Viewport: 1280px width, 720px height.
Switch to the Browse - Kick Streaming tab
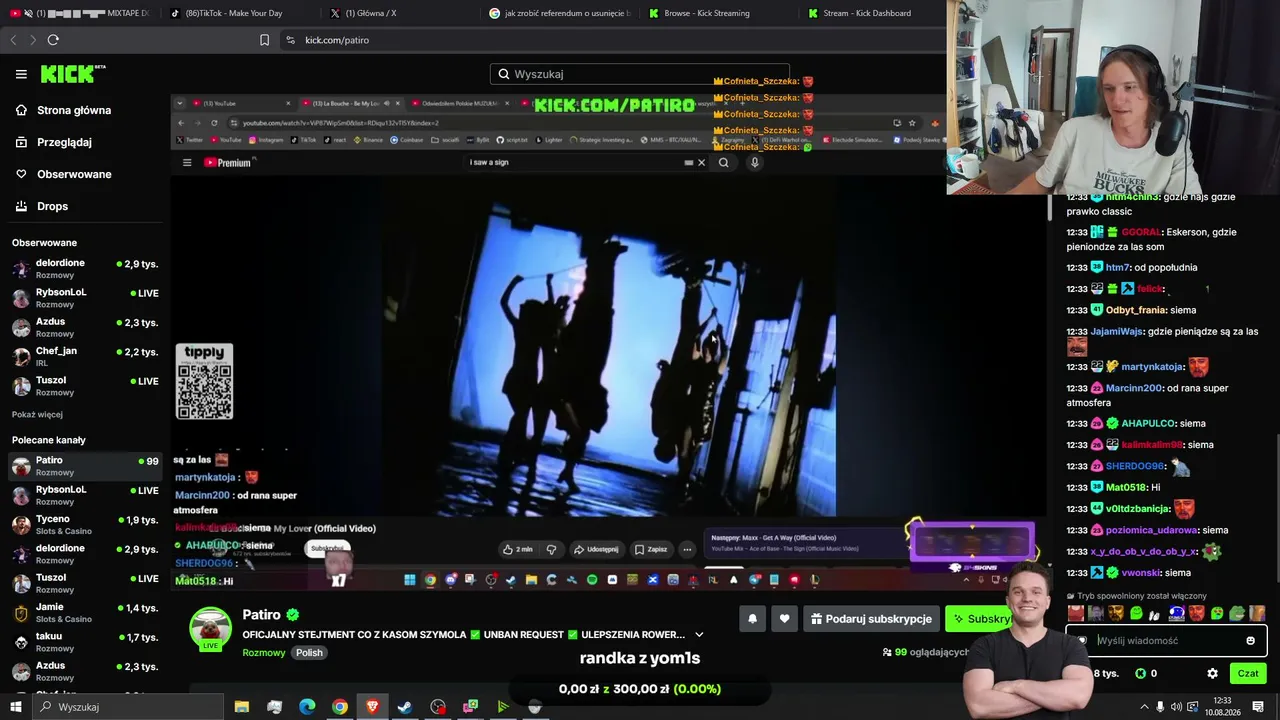coord(714,13)
